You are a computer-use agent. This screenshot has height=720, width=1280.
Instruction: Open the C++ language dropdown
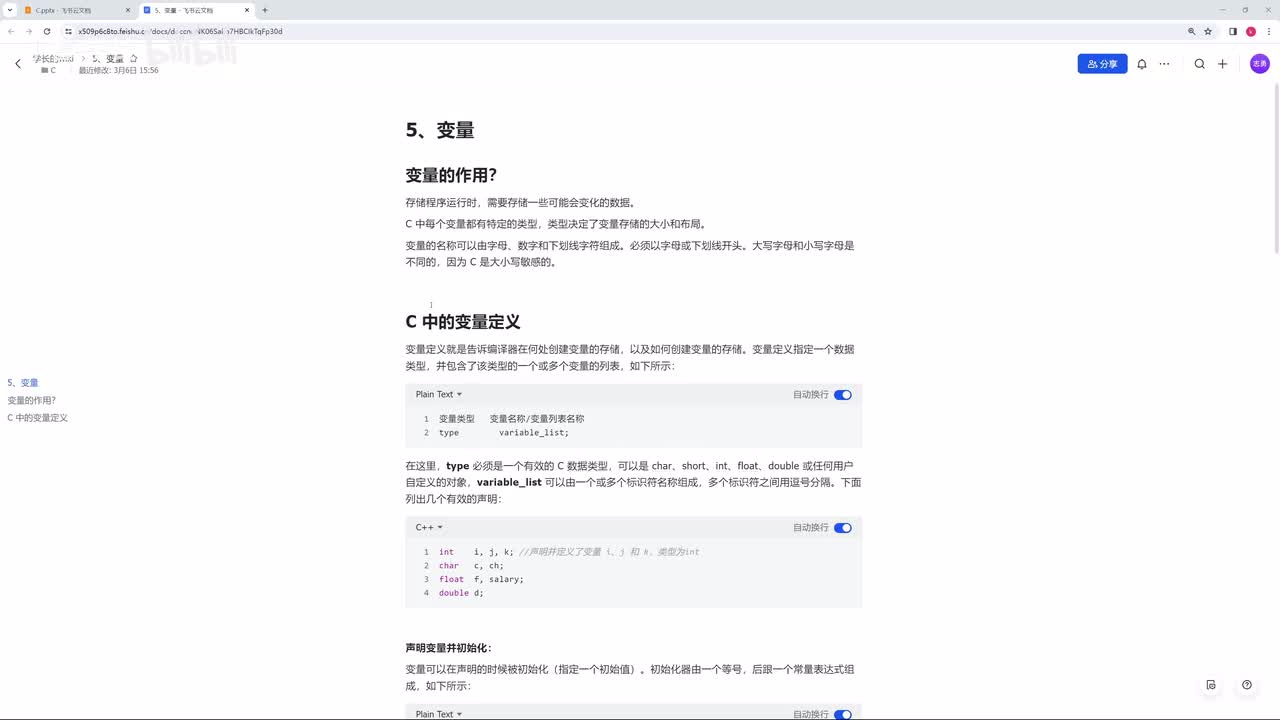tap(429, 528)
